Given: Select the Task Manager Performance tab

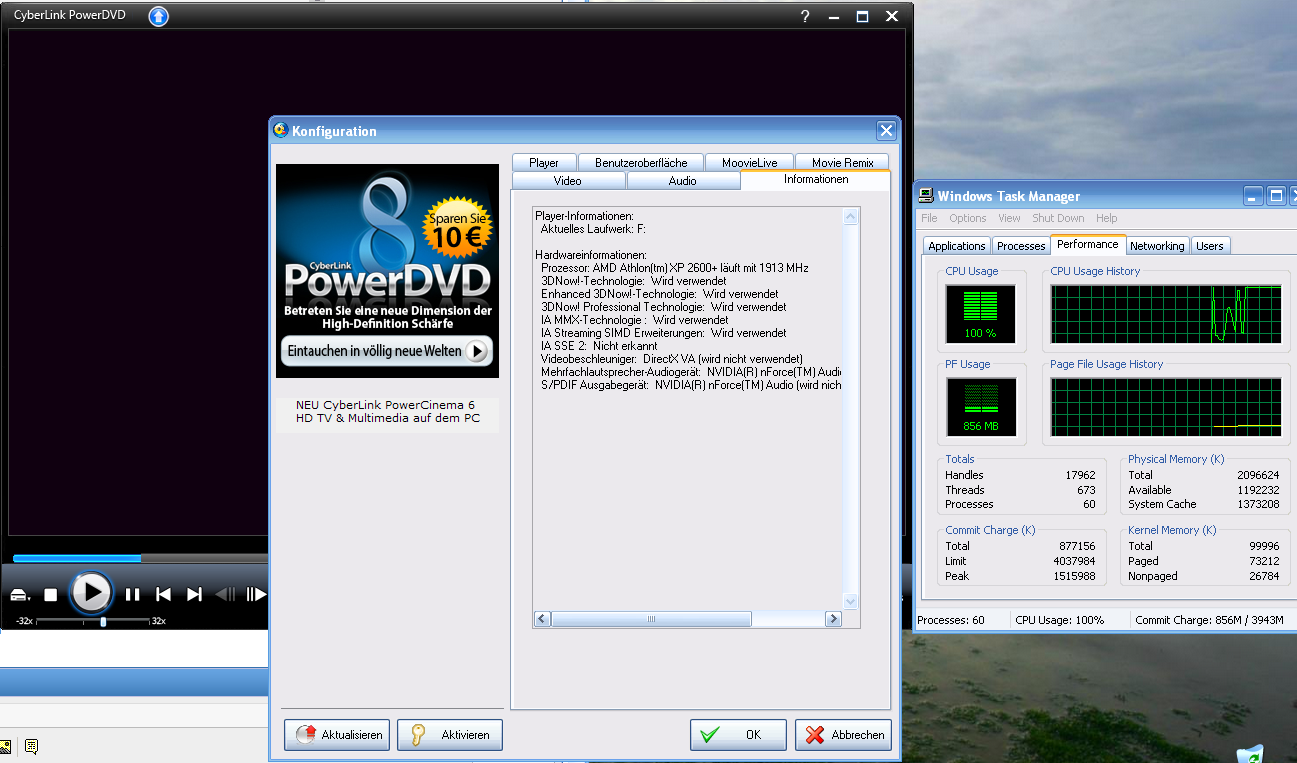Looking at the screenshot, I should (x=1088, y=244).
